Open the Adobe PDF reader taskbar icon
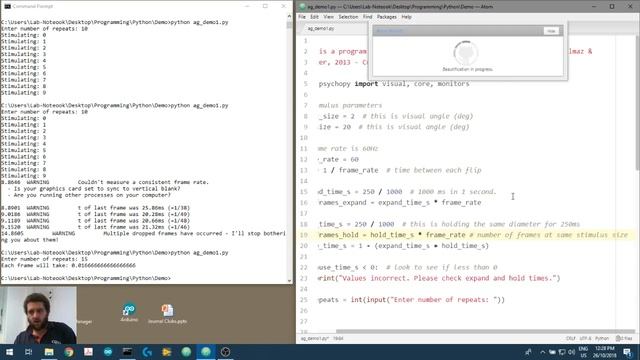The height and width of the screenshot is (360, 640). [88, 352]
